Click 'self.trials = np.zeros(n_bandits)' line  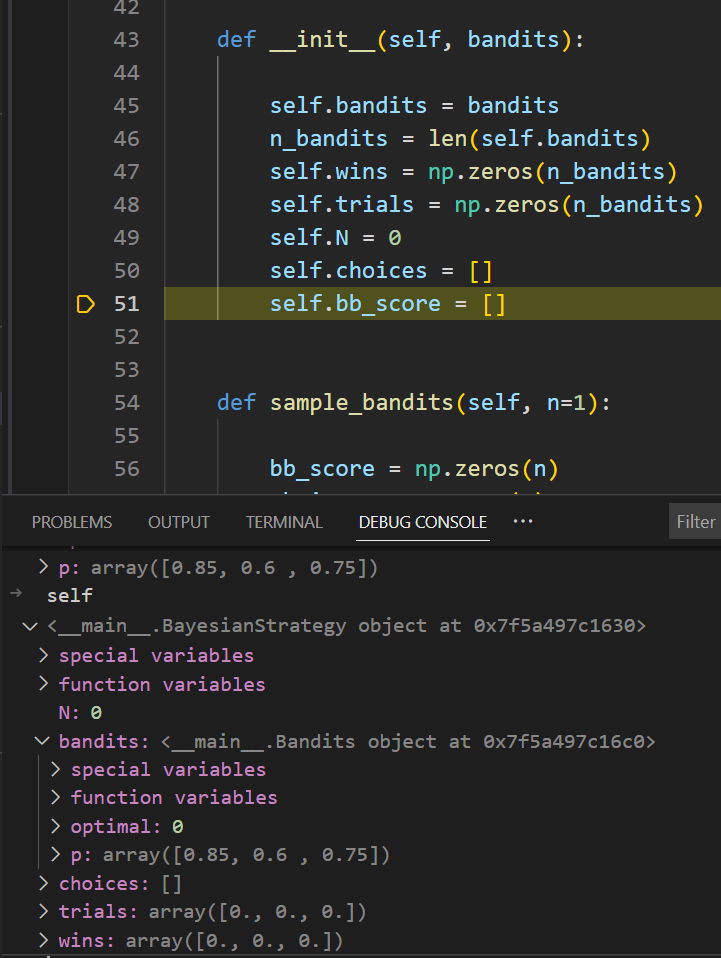point(487,205)
